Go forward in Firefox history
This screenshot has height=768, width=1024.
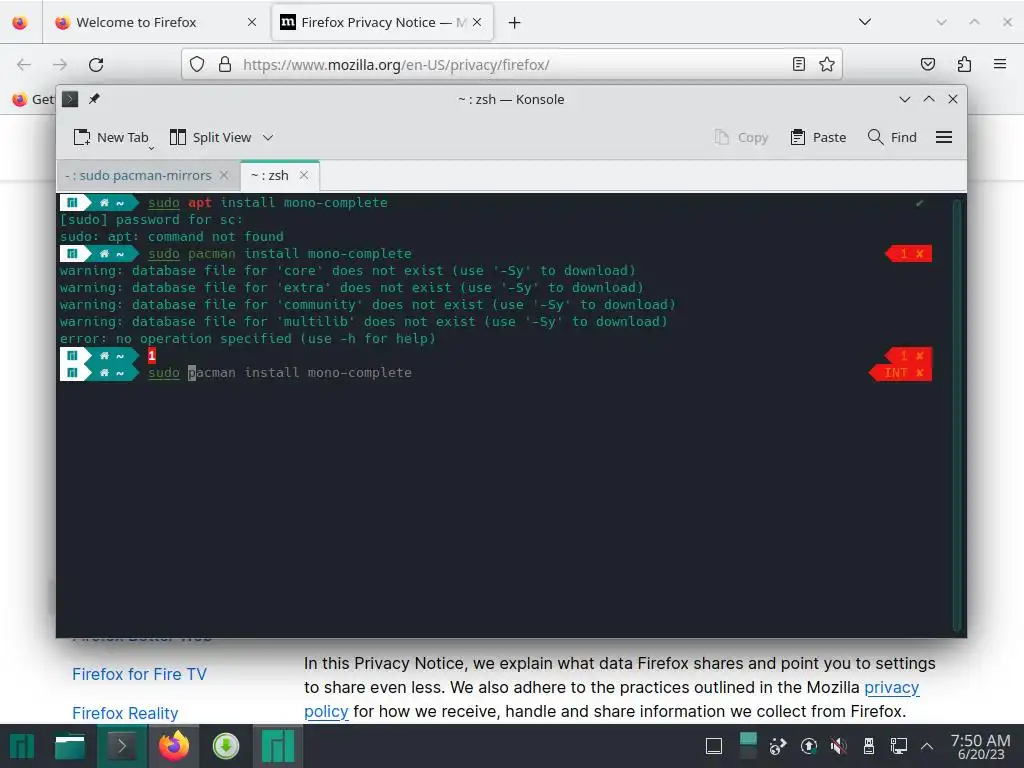(x=60, y=65)
